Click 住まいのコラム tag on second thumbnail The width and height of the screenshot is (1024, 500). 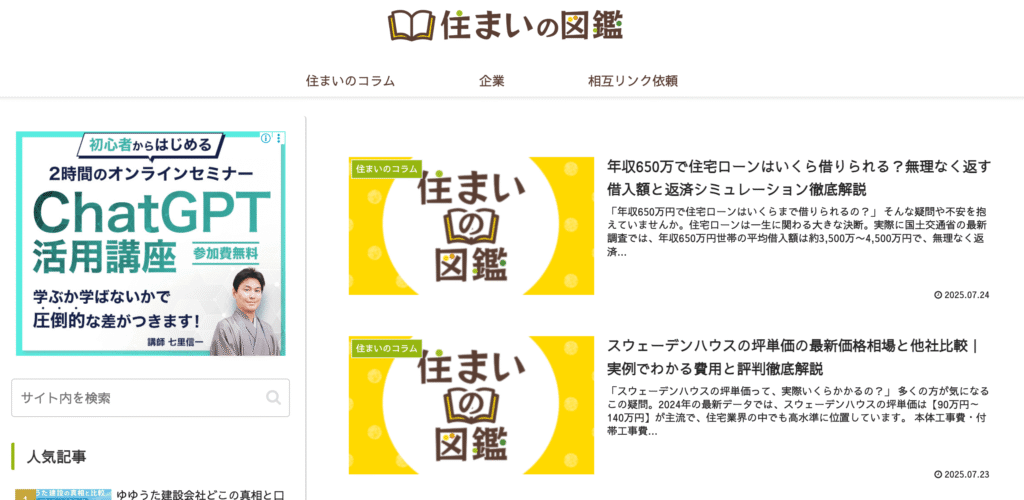385,348
